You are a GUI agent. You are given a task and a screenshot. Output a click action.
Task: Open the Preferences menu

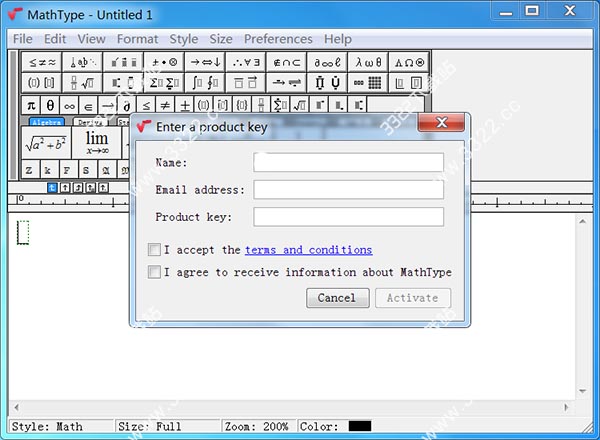(278, 39)
